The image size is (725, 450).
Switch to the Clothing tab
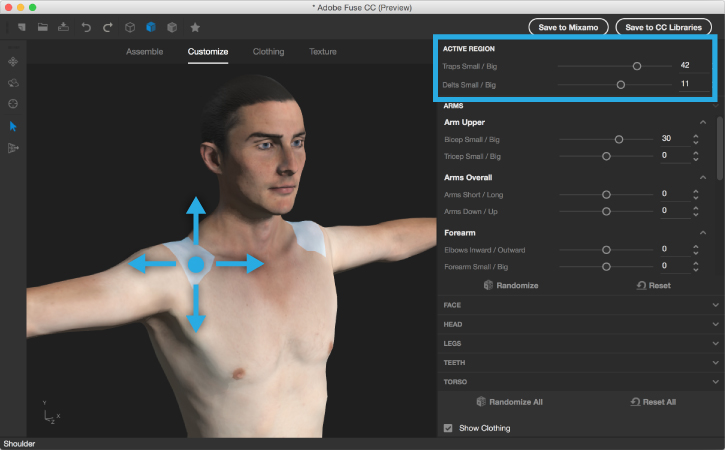(268, 51)
